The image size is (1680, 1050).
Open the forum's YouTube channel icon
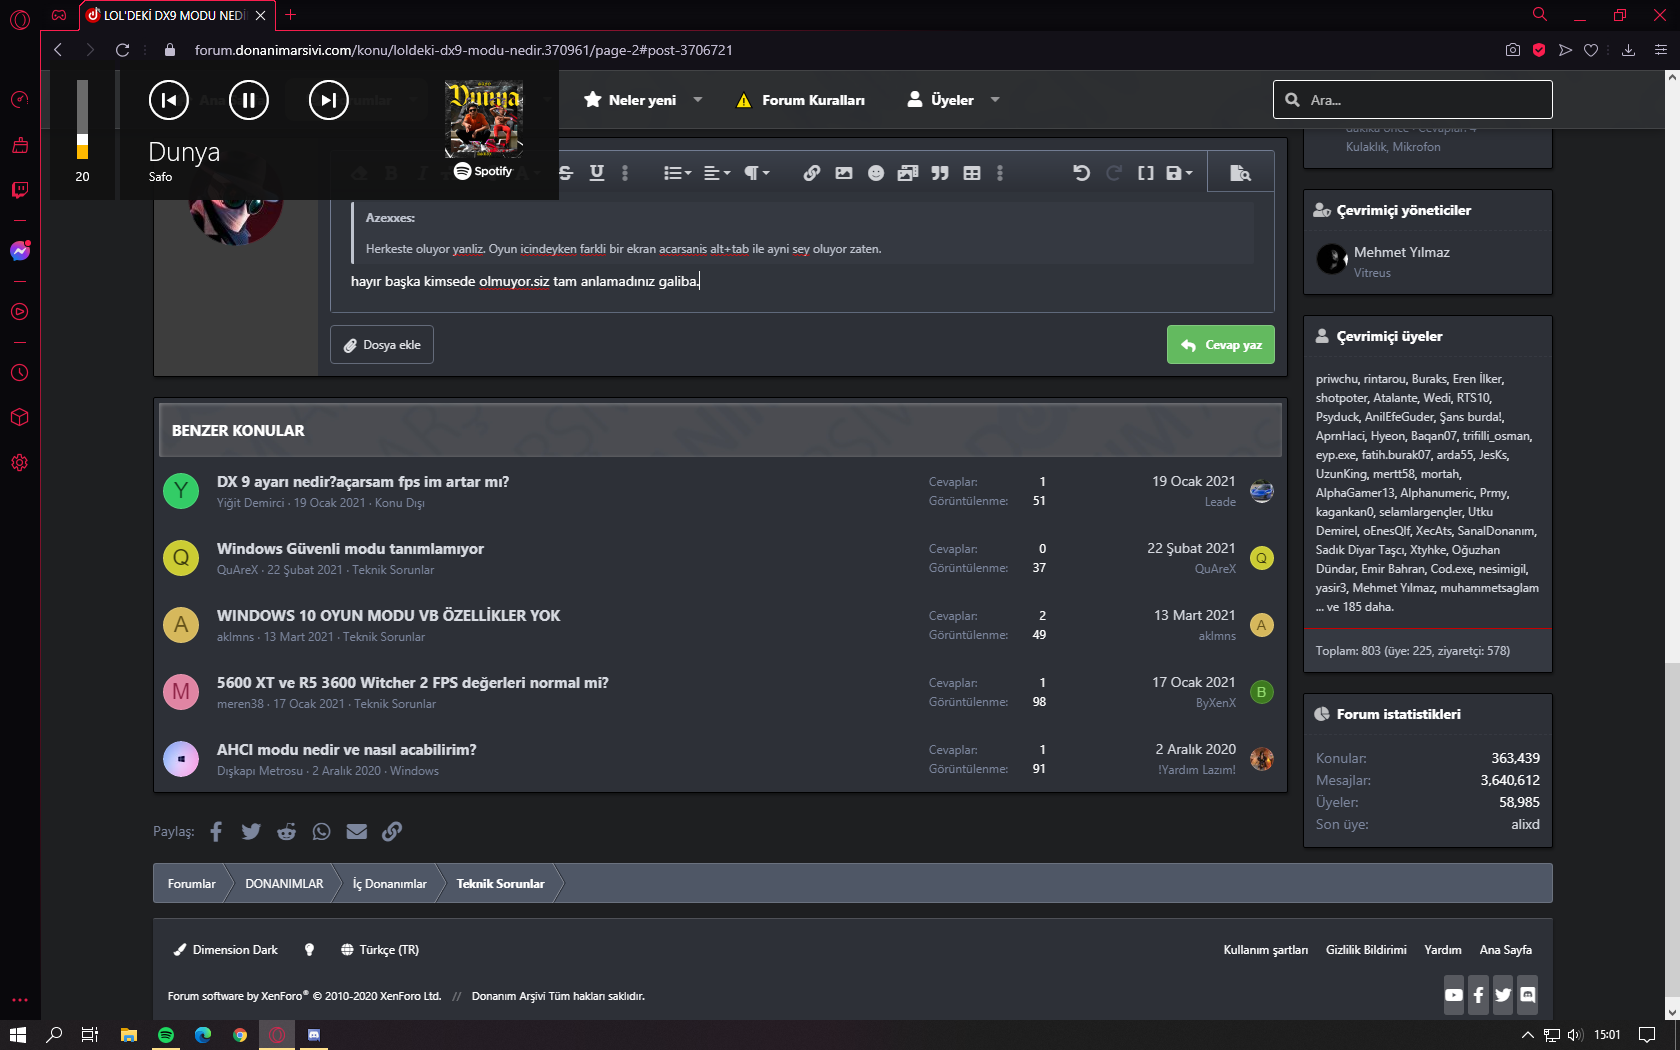1454,995
